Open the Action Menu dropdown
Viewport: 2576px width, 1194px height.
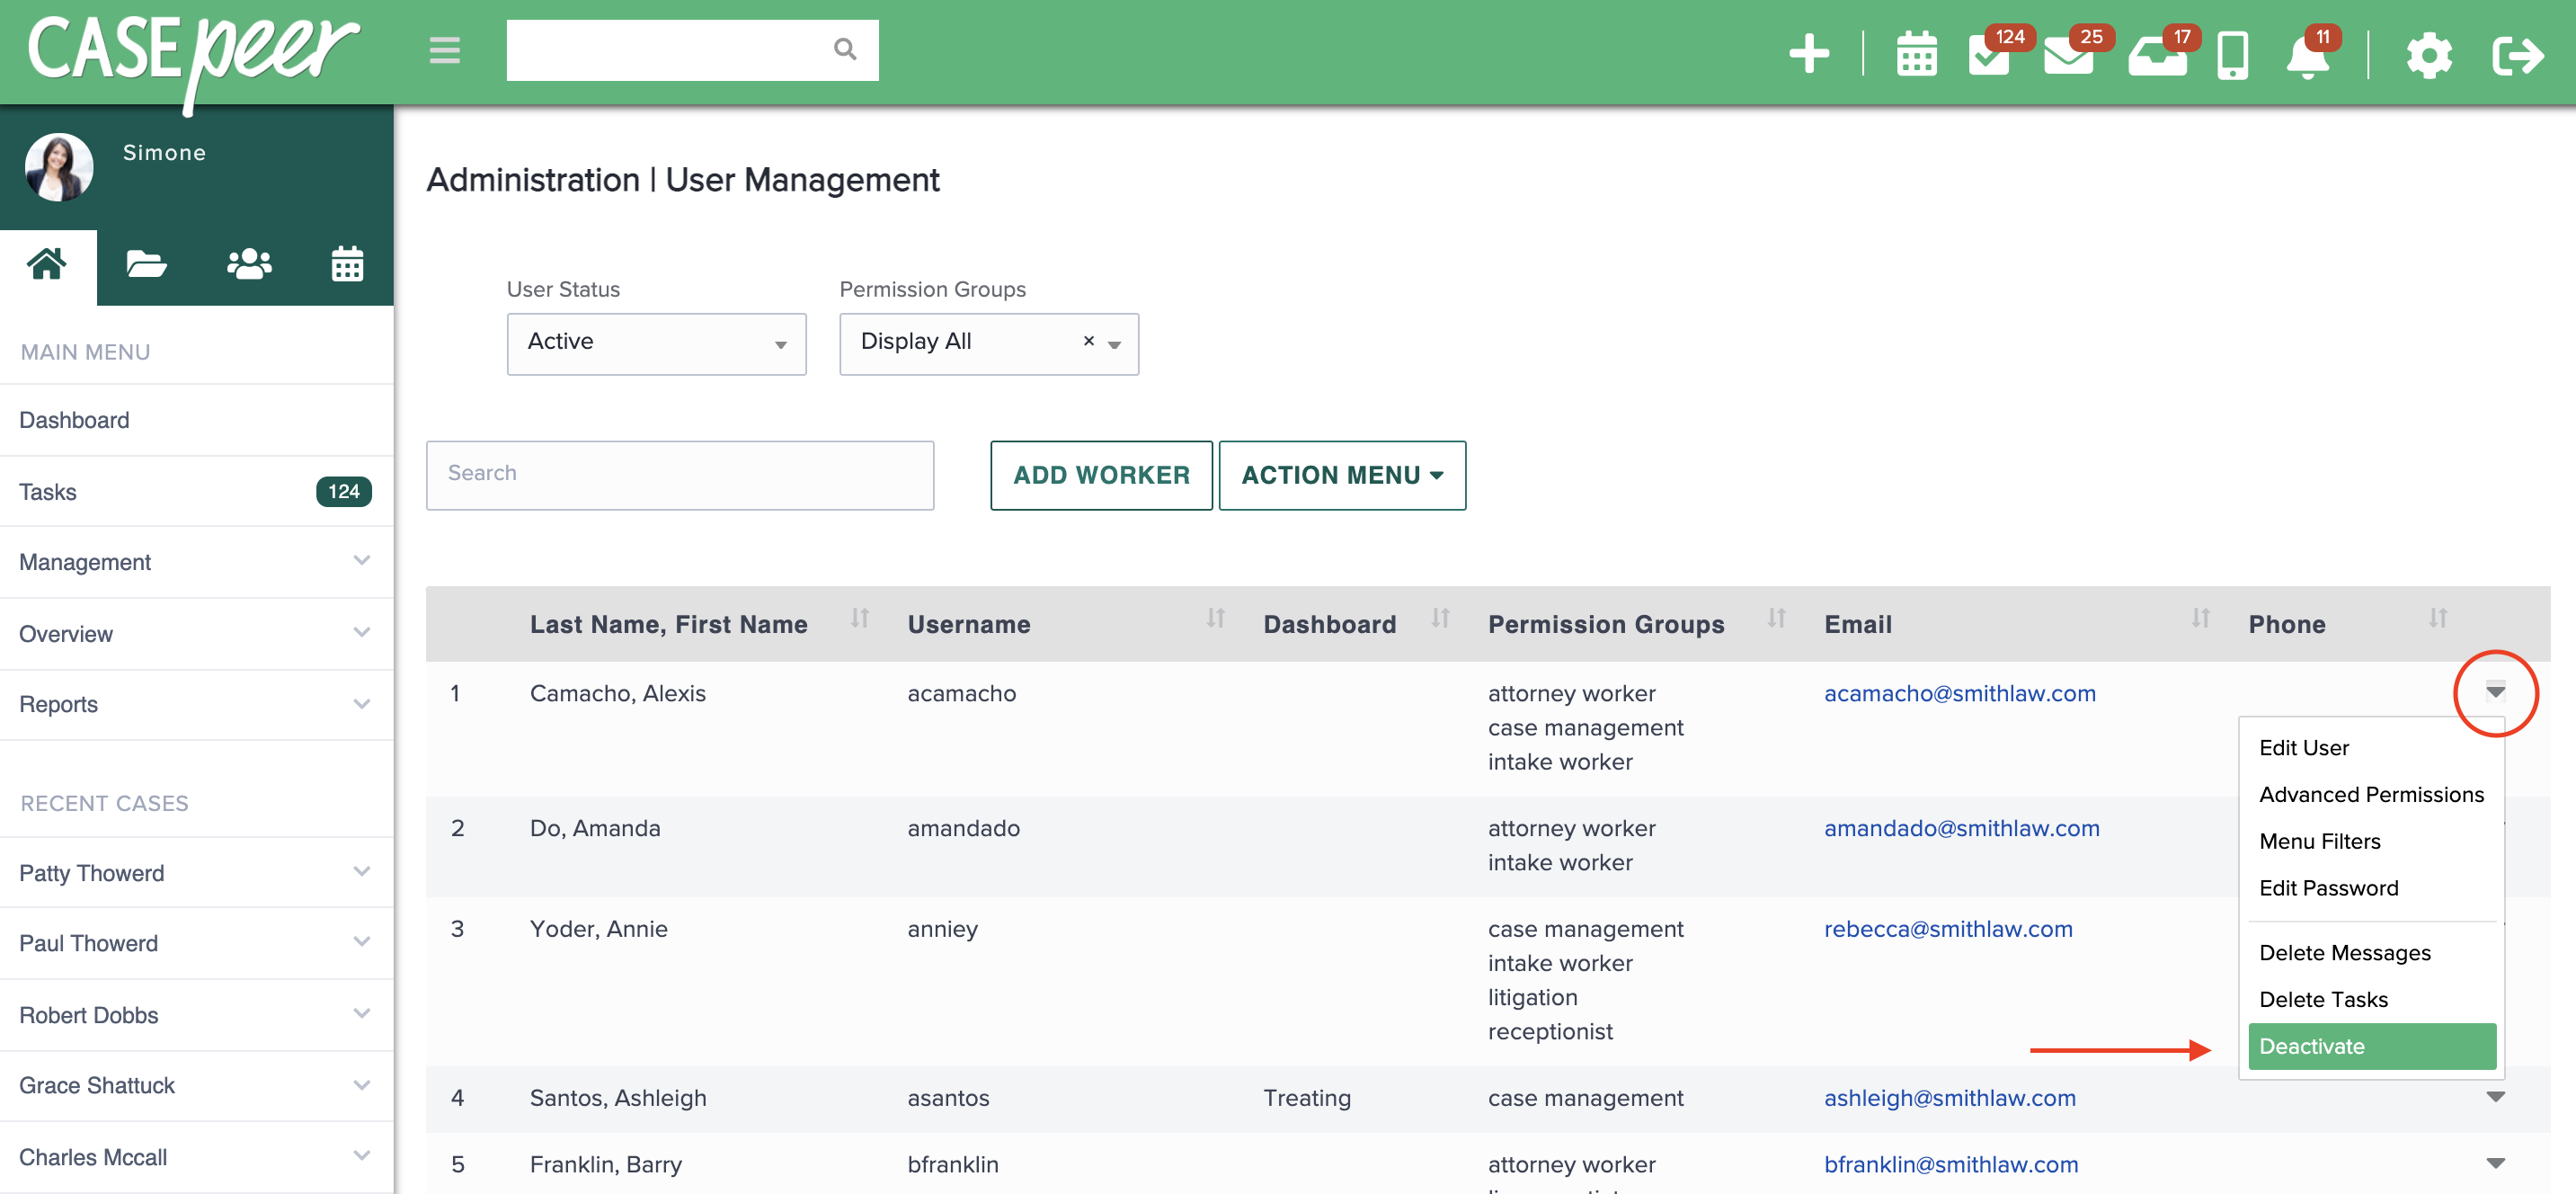coord(1341,475)
